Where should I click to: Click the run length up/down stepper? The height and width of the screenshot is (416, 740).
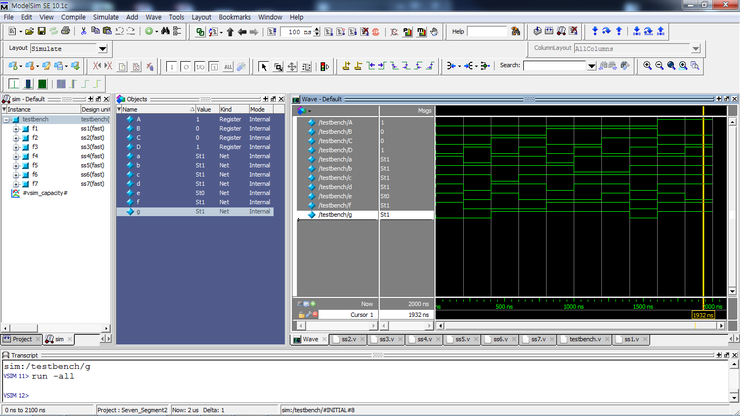tap(315, 32)
